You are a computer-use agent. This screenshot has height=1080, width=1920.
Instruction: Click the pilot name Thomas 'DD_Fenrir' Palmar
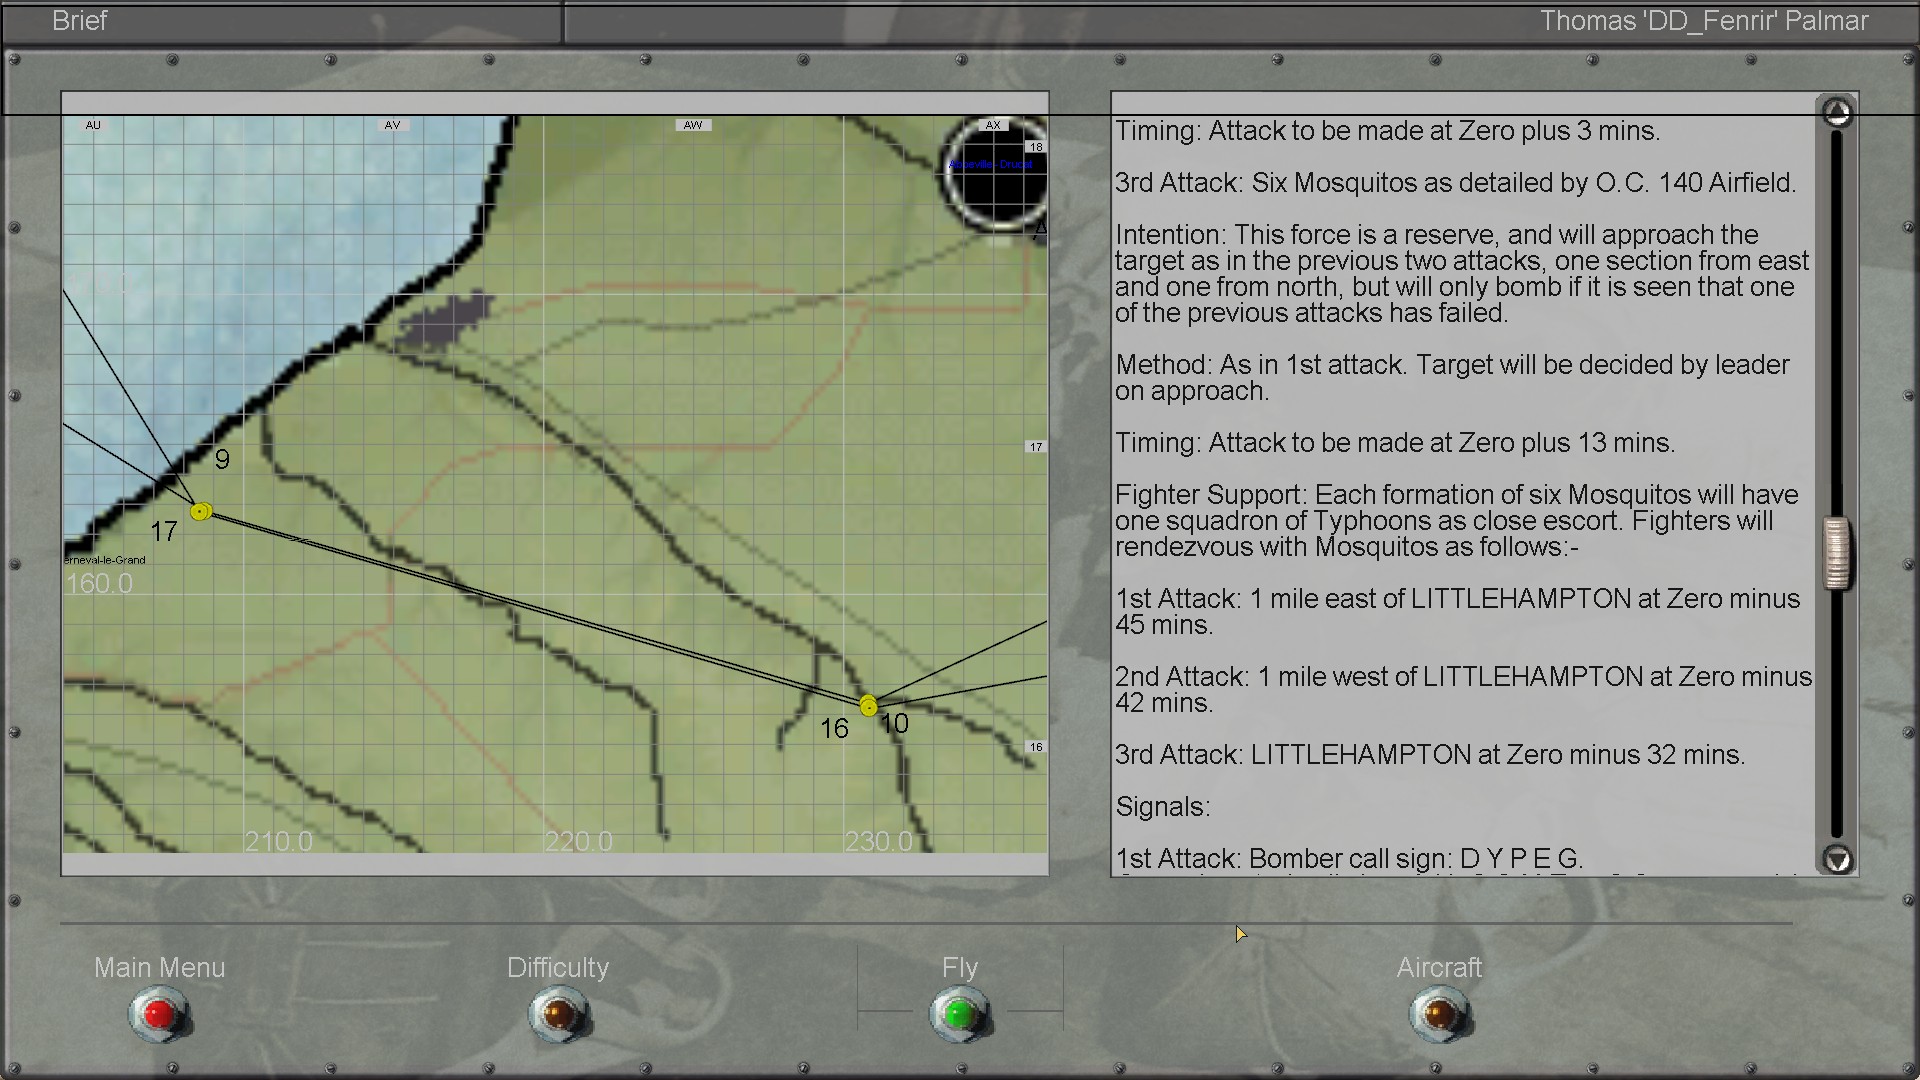[x=1703, y=21]
